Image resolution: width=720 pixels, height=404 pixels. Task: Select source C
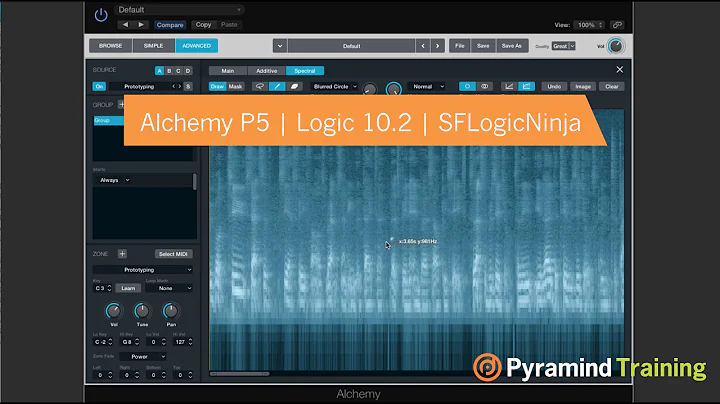tap(178, 71)
